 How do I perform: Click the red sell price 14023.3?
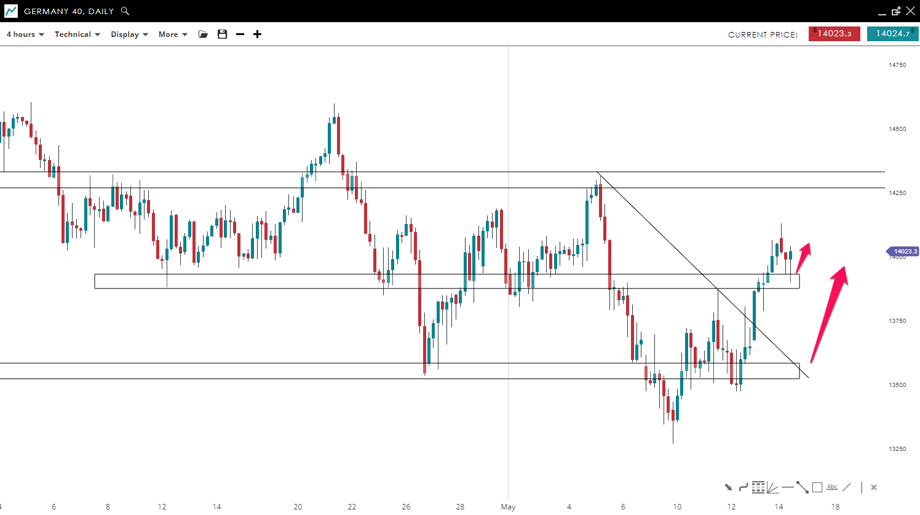(x=834, y=34)
